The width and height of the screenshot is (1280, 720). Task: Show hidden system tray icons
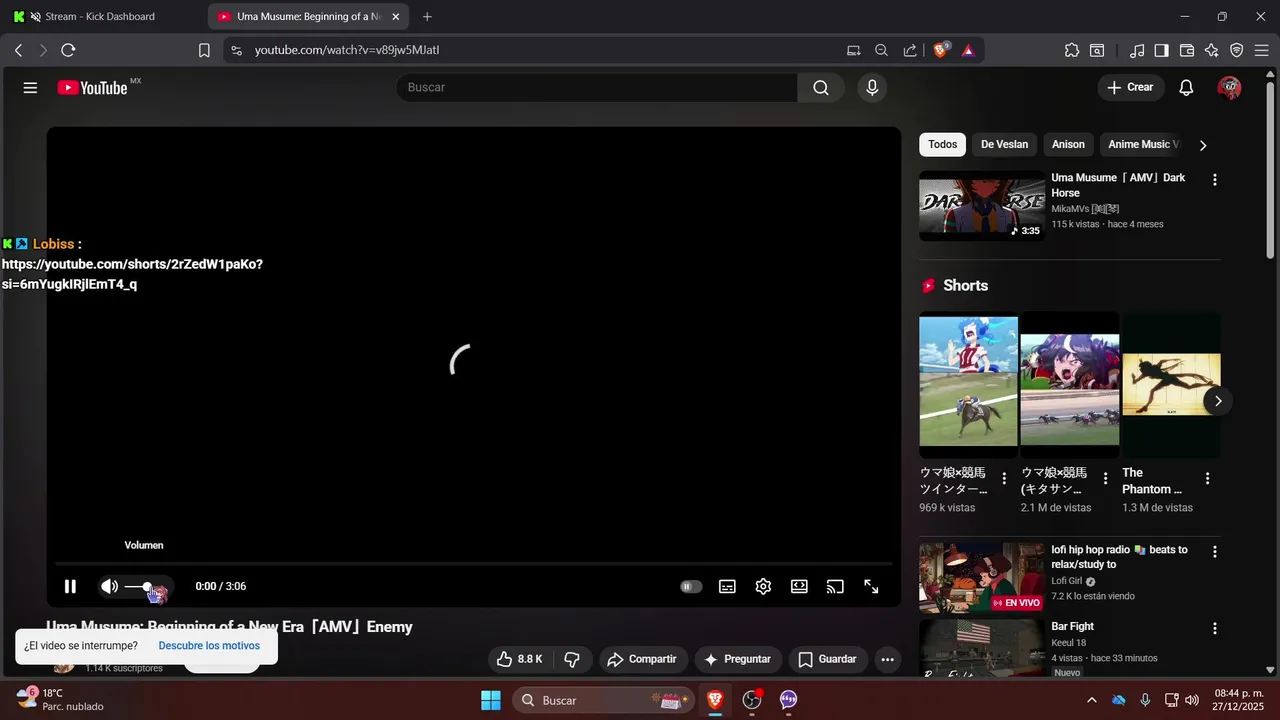[x=1091, y=700]
